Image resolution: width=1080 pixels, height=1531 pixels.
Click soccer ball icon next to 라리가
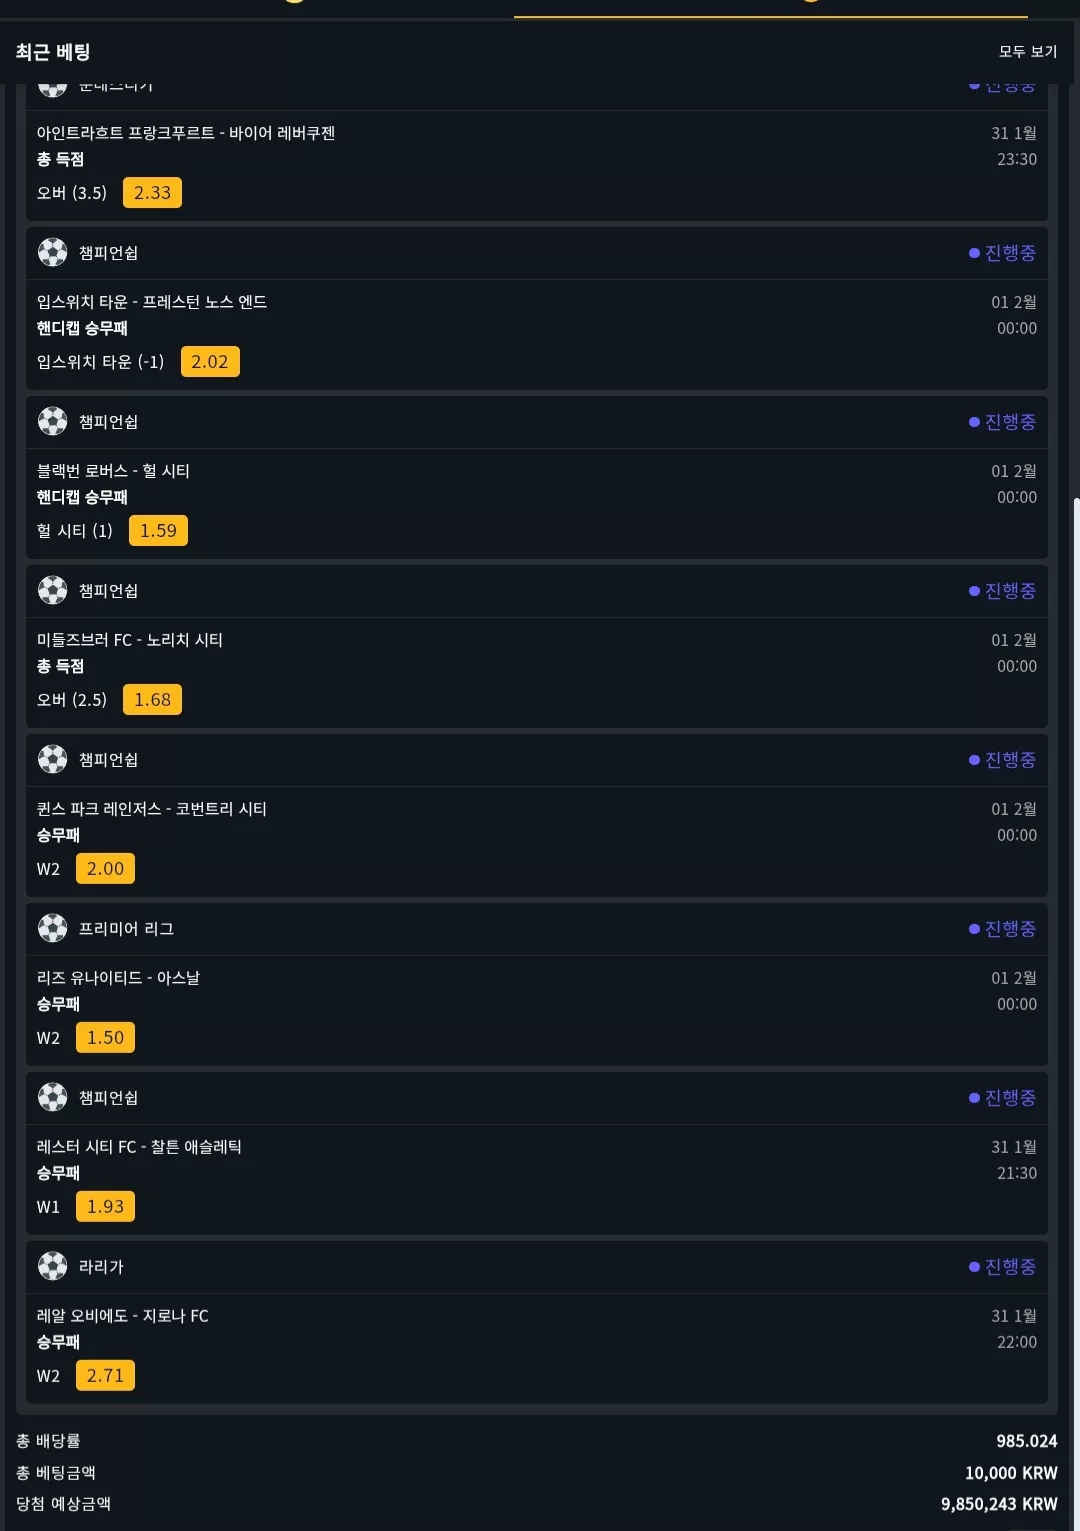point(53,1266)
